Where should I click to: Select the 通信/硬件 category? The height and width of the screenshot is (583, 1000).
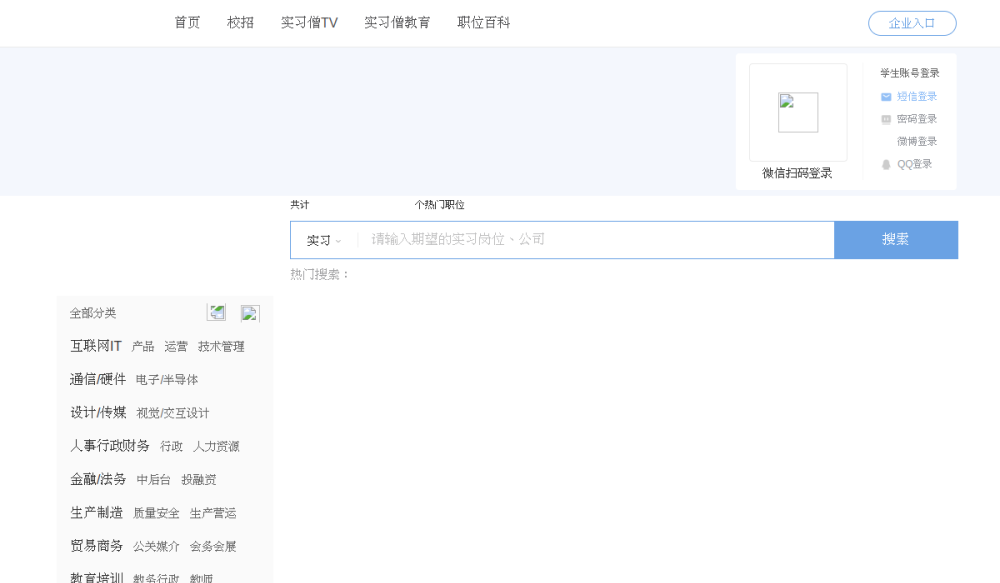98,380
